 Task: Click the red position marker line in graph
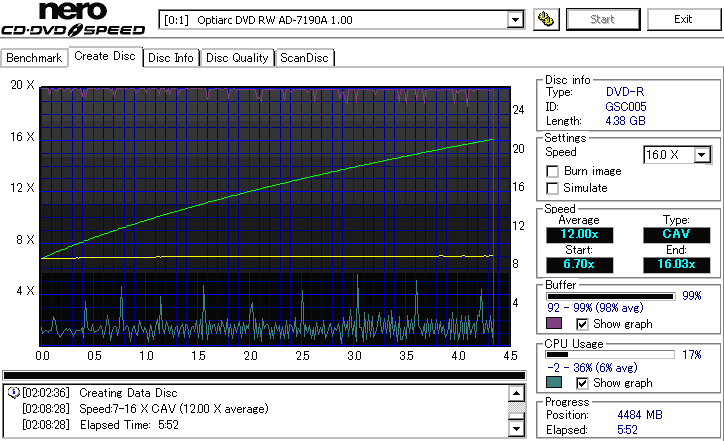494,216
